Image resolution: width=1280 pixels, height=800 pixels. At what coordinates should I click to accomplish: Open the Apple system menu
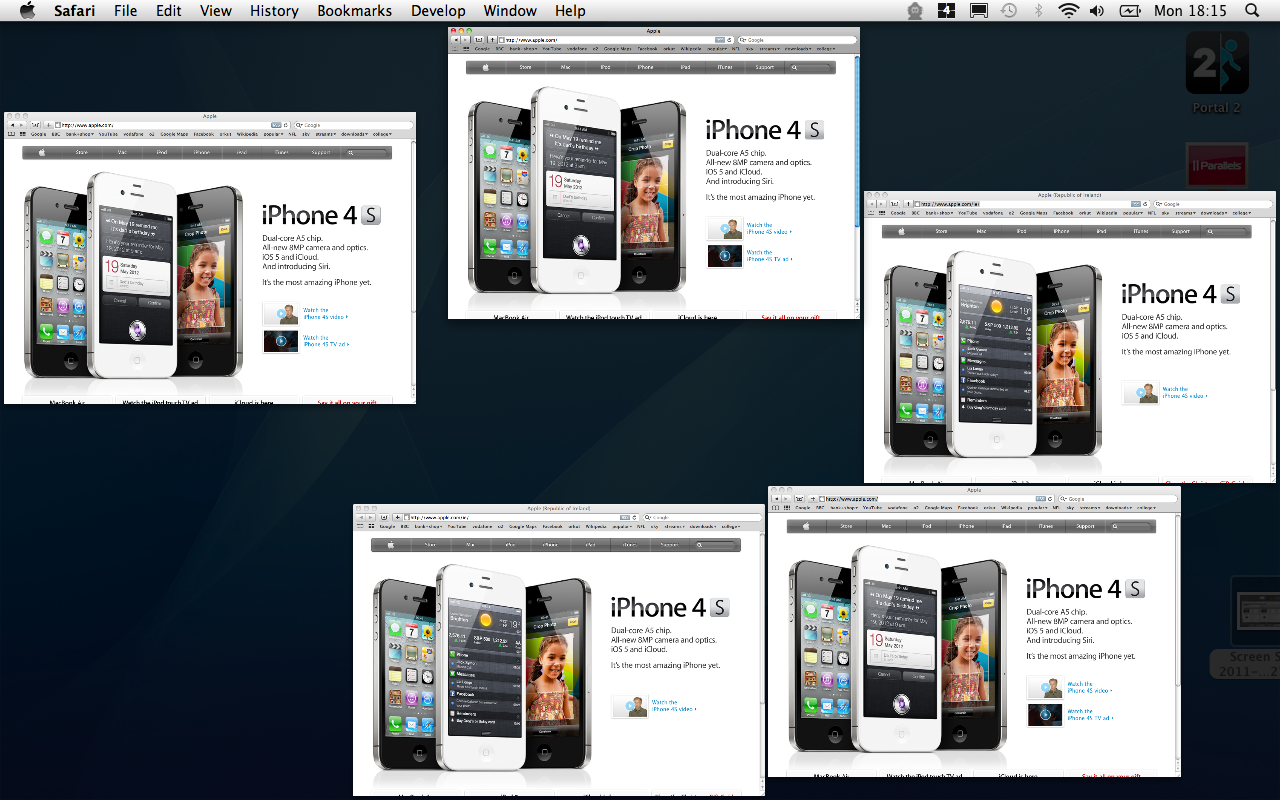(27, 10)
